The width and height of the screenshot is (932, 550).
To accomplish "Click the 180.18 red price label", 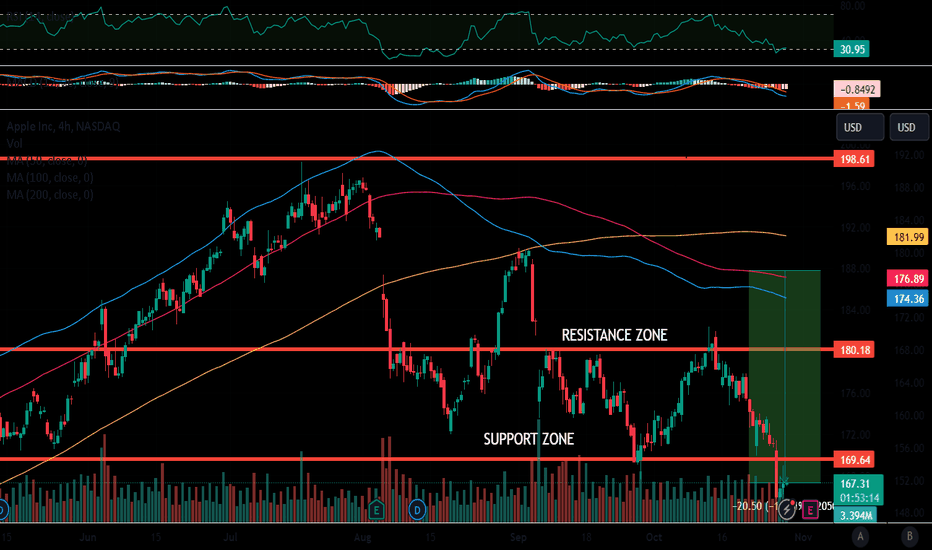I will [854, 350].
